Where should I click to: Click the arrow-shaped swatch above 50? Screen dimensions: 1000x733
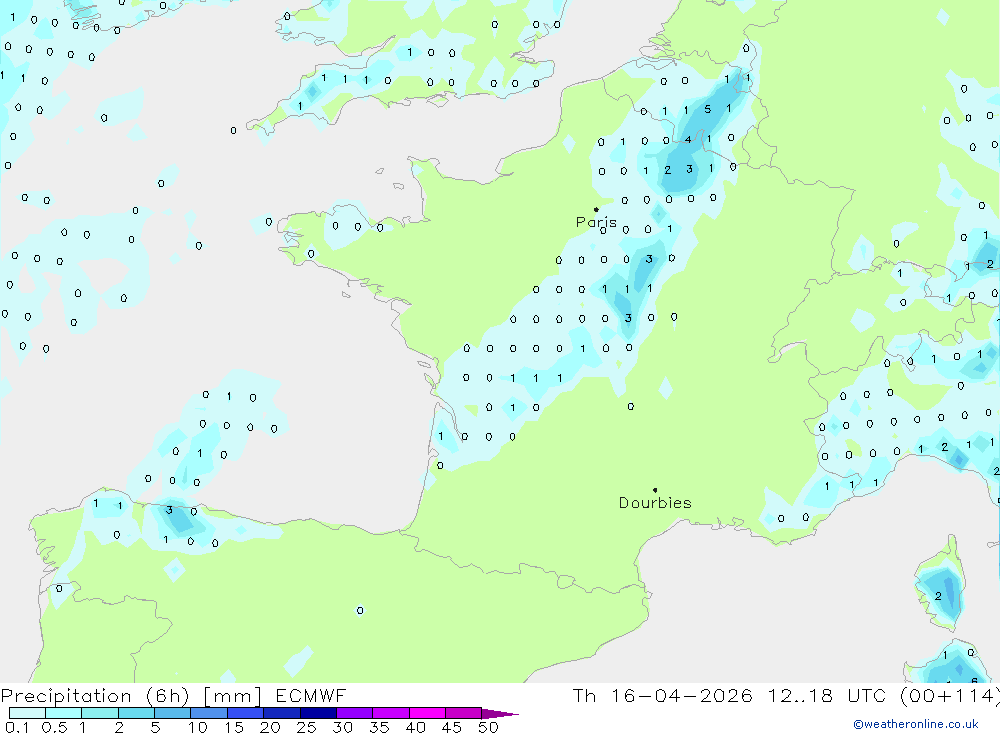pyautogui.click(x=499, y=713)
